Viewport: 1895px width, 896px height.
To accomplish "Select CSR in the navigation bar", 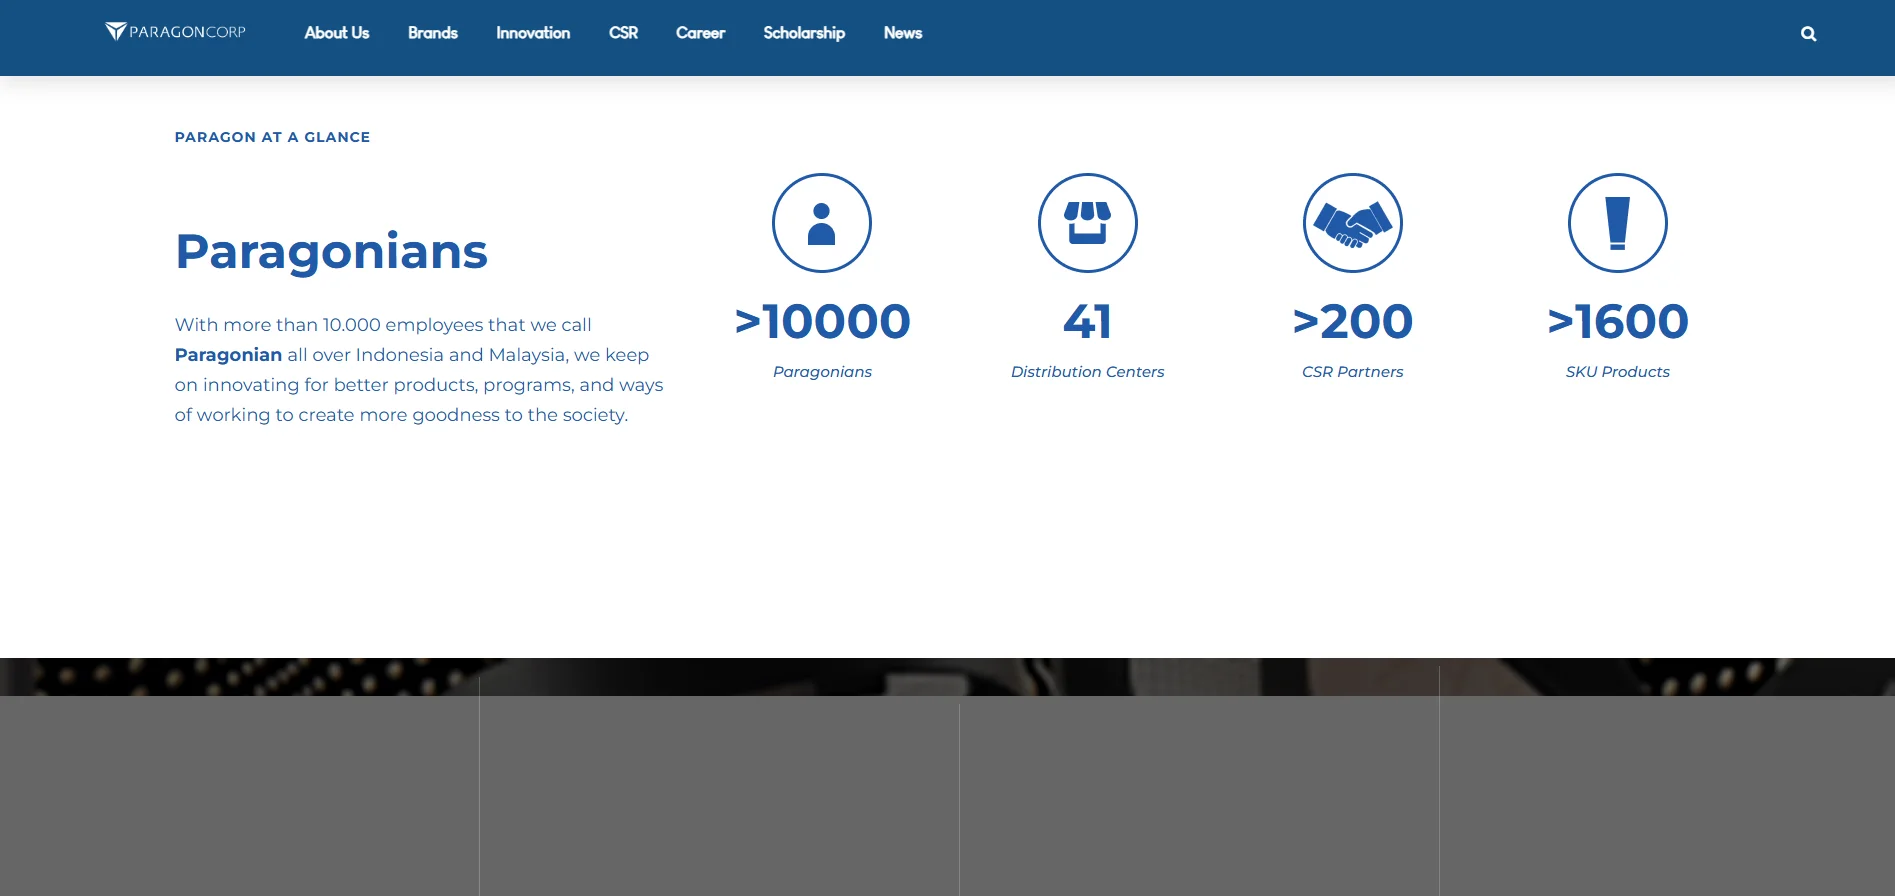I will coord(623,33).
